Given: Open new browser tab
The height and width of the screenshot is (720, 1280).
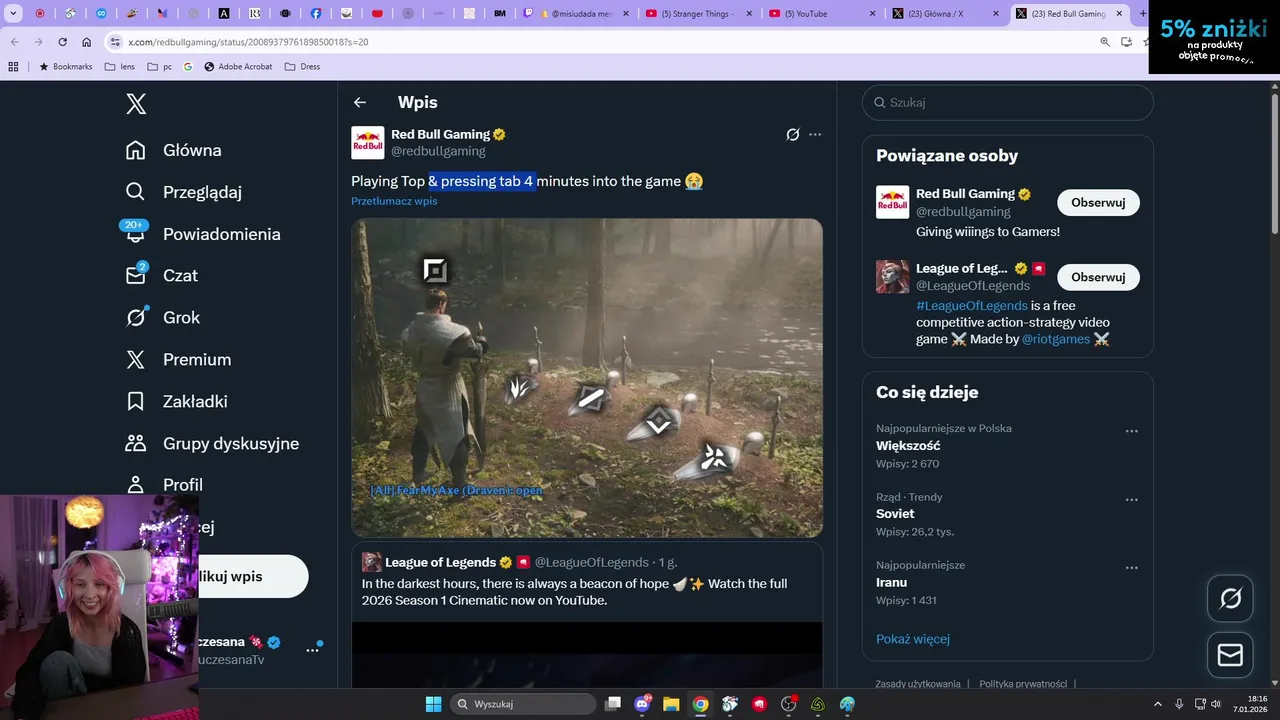Looking at the screenshot, I should pyautogui.click(x=1143, y=14).
